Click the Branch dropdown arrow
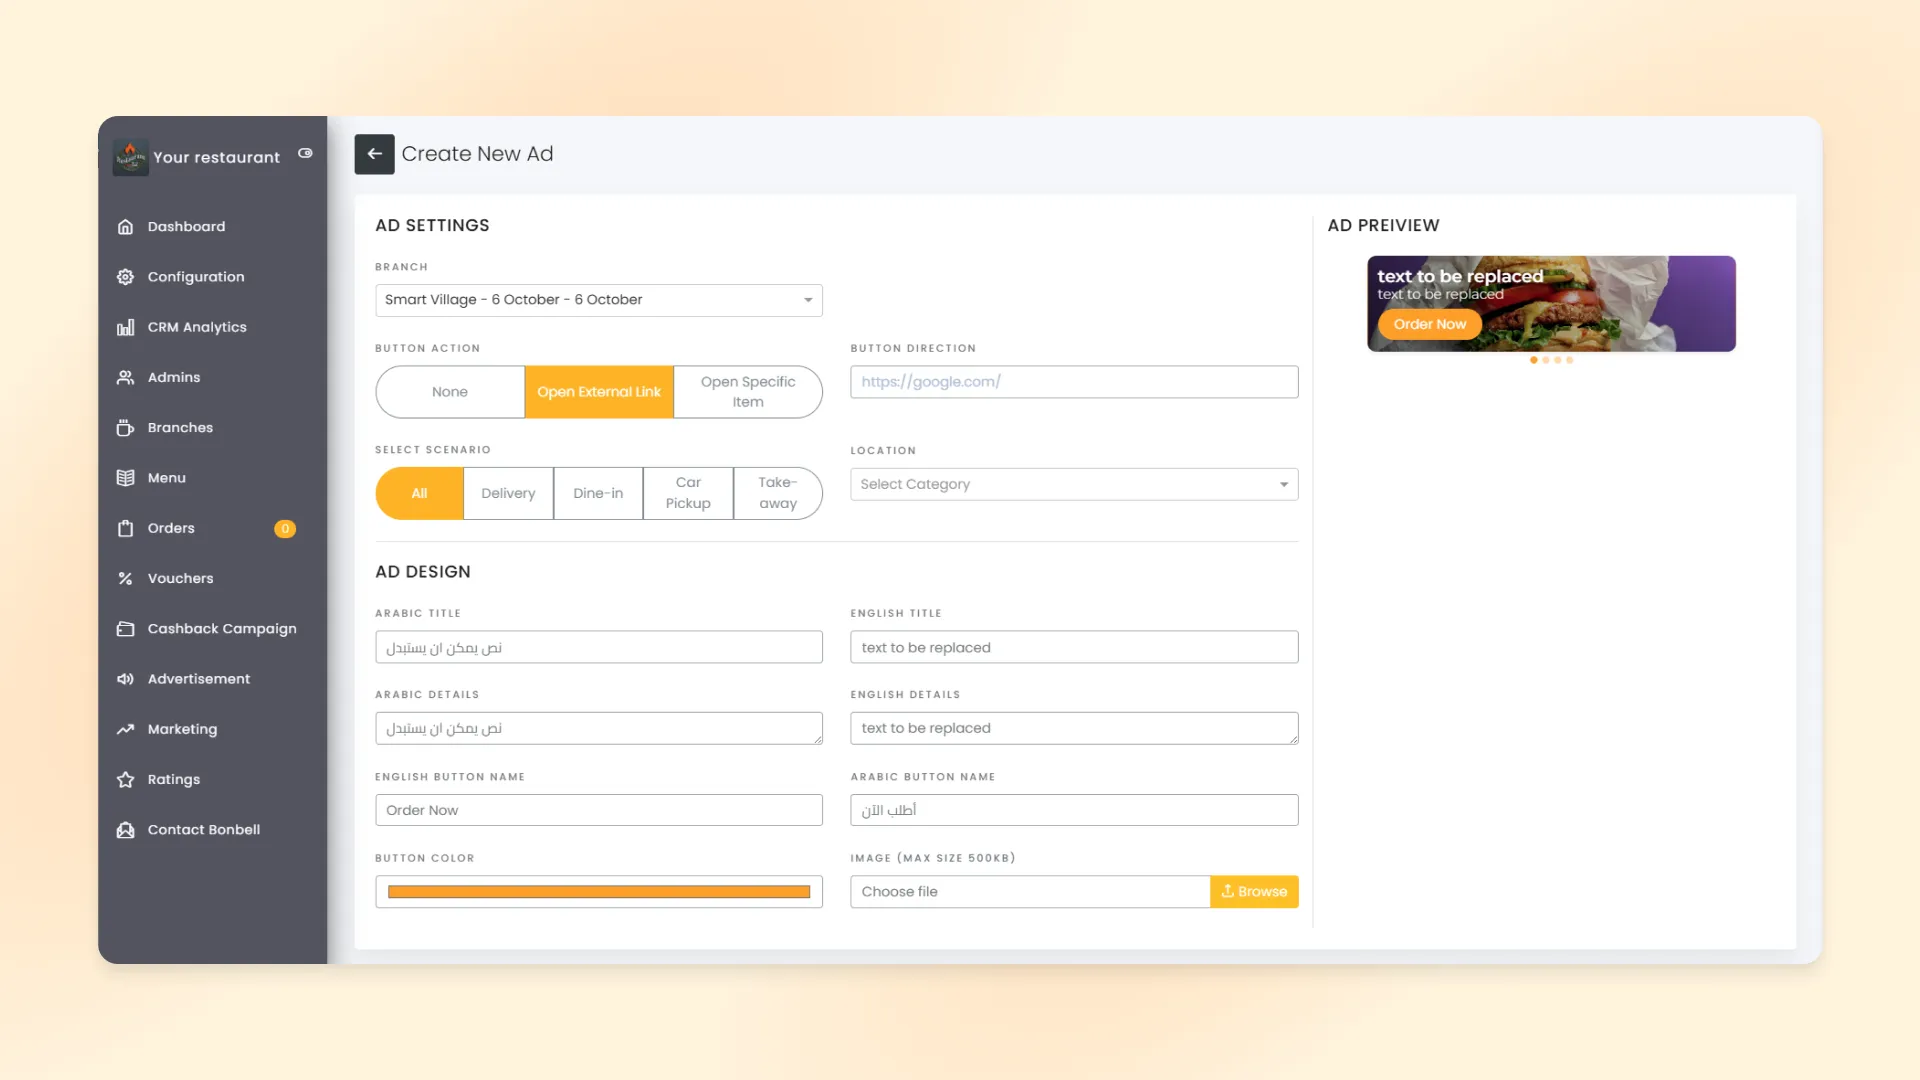Viewport: 1920px width, 1080px height. pyautogui.click(x=808, y=300)
